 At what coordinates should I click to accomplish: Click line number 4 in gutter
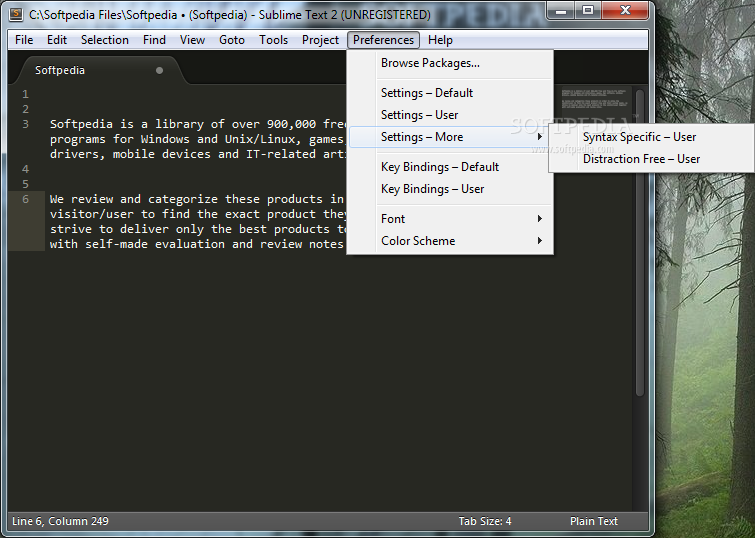[25, 169]
